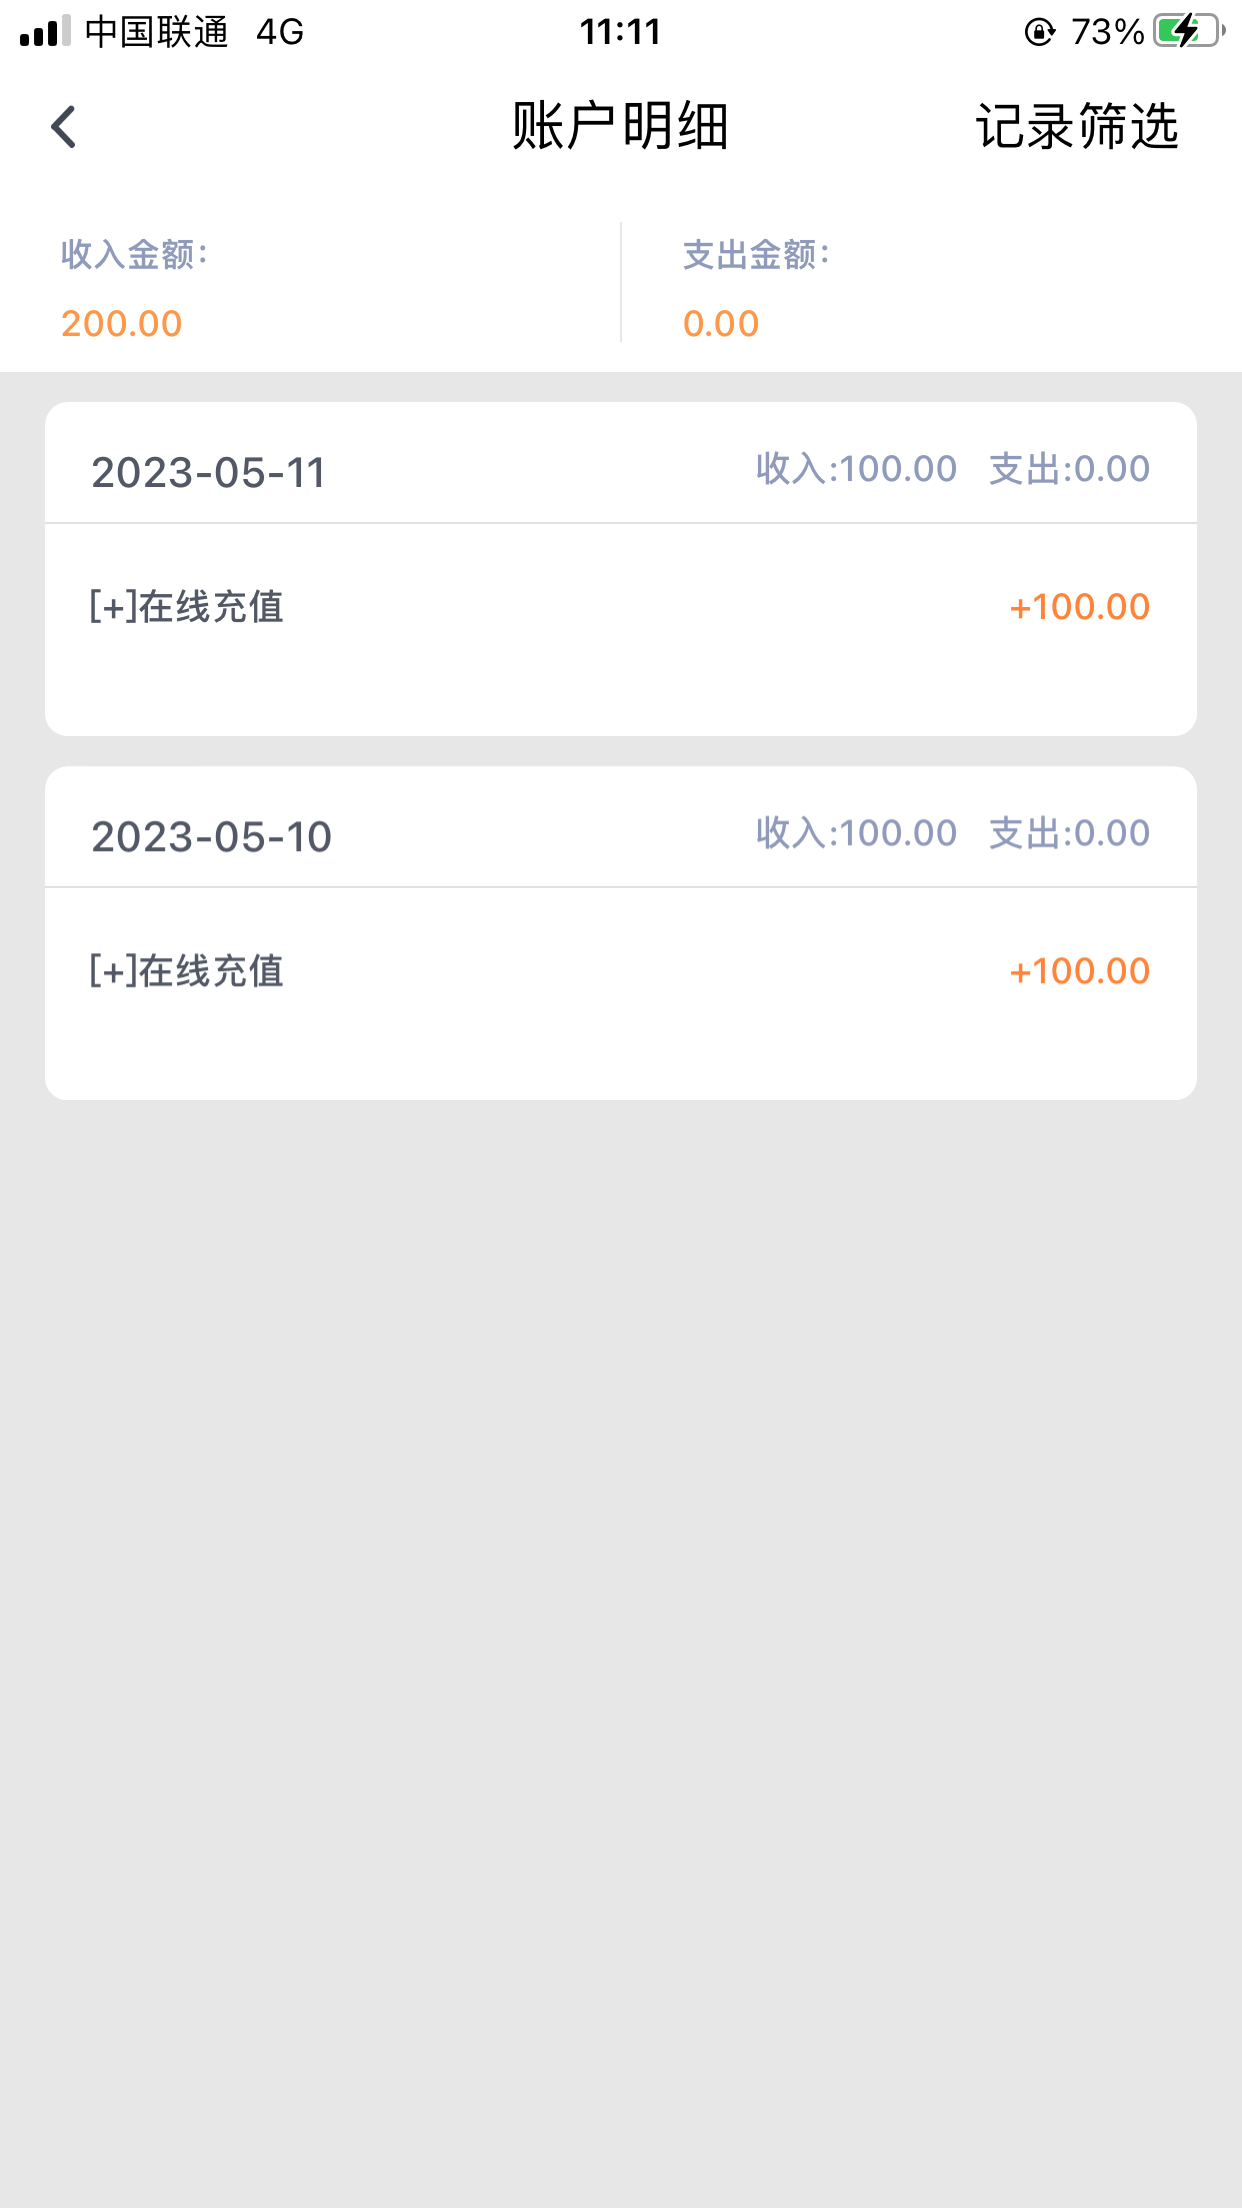
Task: Tap the +100.00 amount for 2023-05-10
Action: point(1080,971)
